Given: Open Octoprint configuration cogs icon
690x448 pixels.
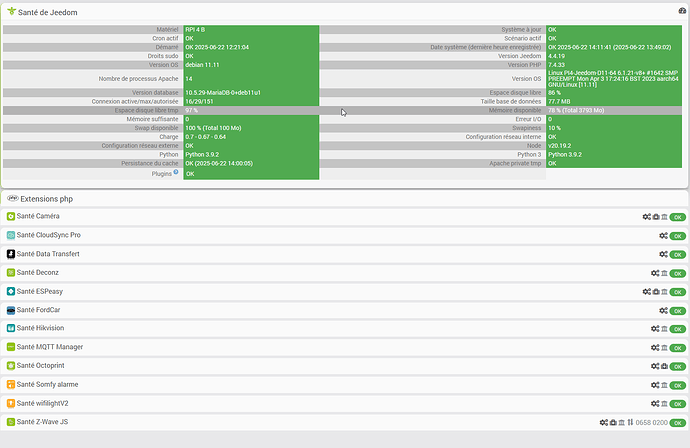Looking at the screenshot, I should coord(655,366).
